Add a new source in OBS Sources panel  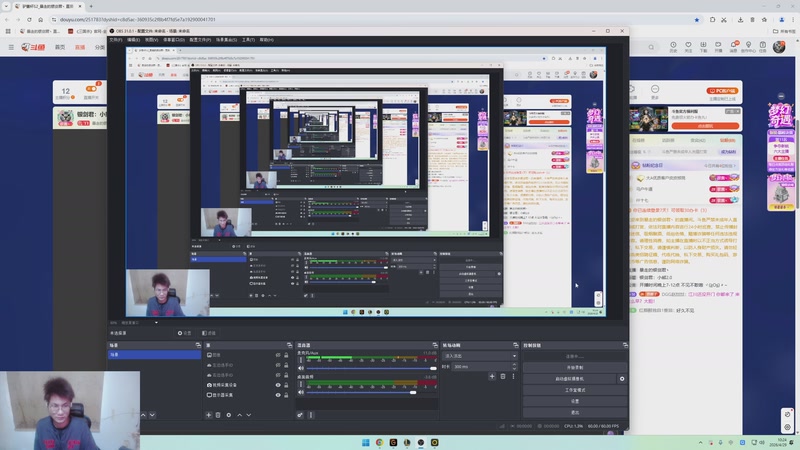(x=209, y=415)
